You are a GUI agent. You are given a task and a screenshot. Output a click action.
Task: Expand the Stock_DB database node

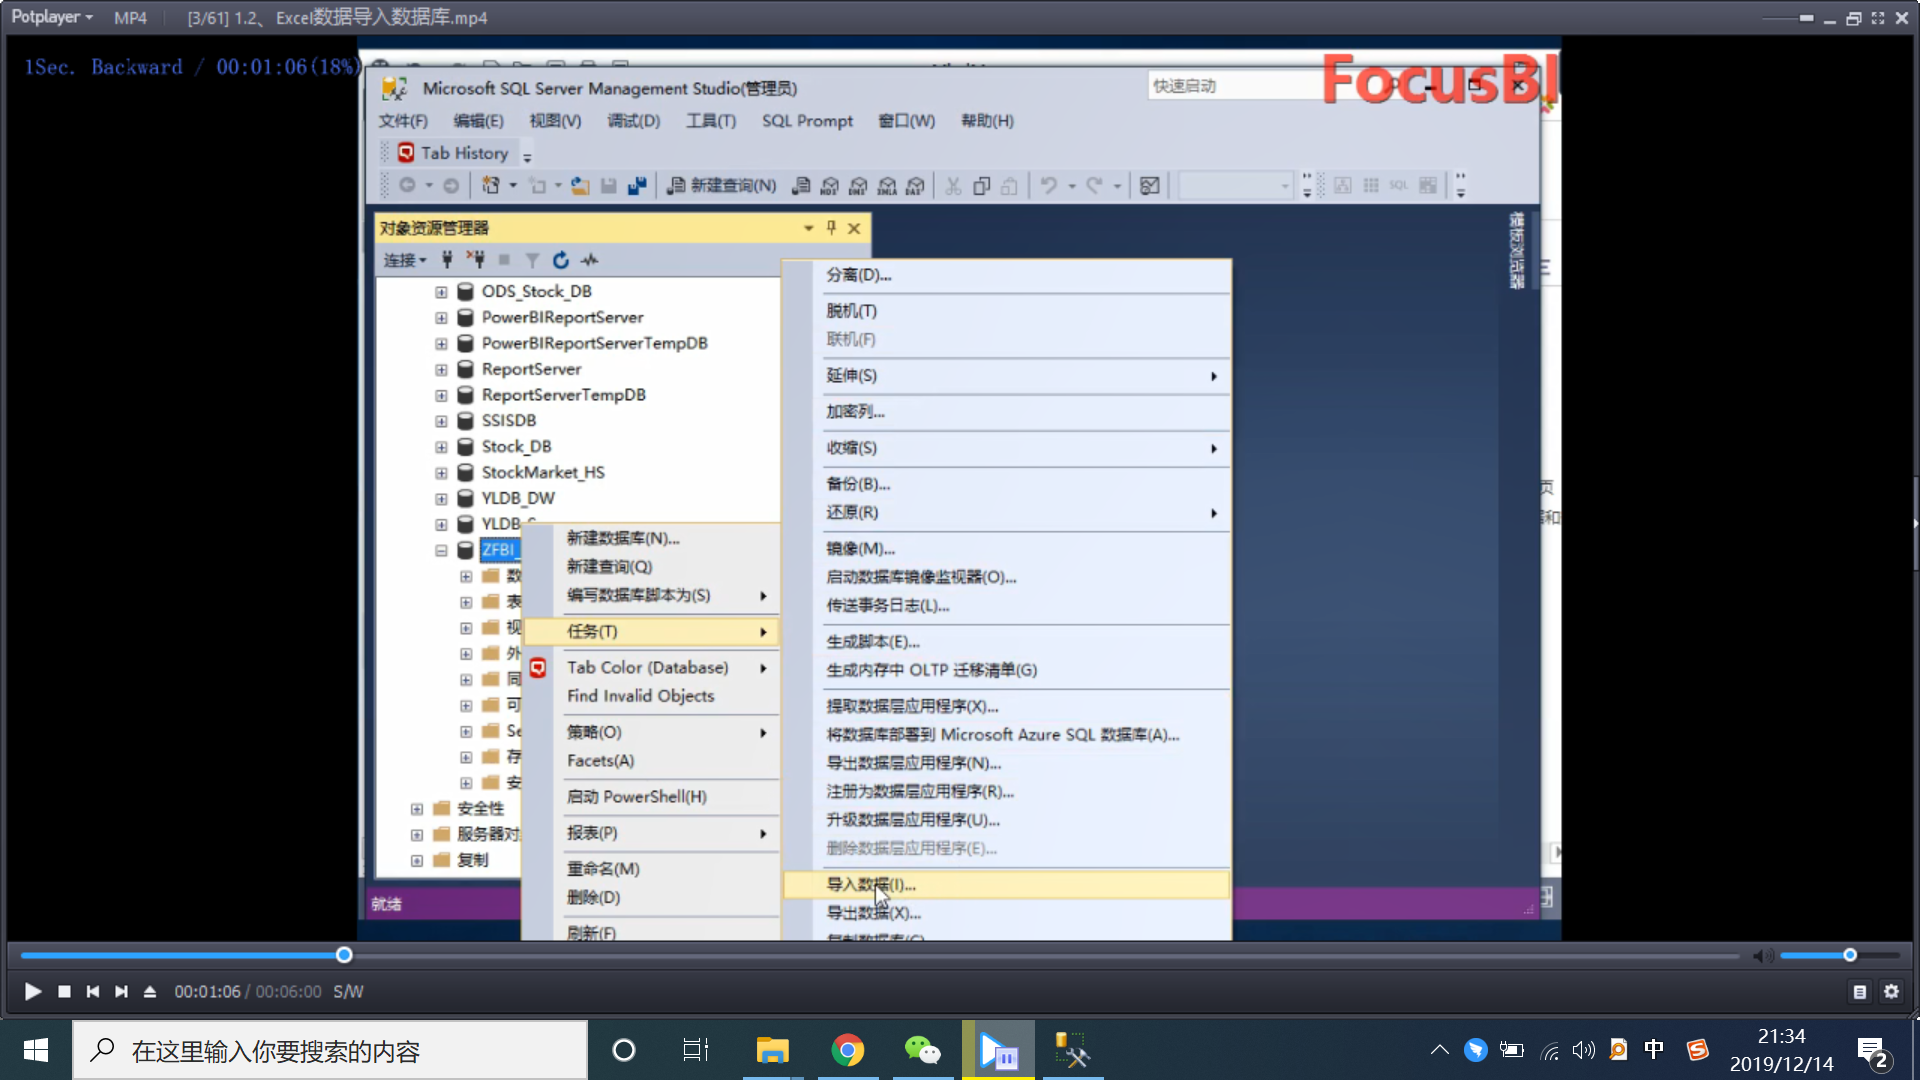pos(441,447)
